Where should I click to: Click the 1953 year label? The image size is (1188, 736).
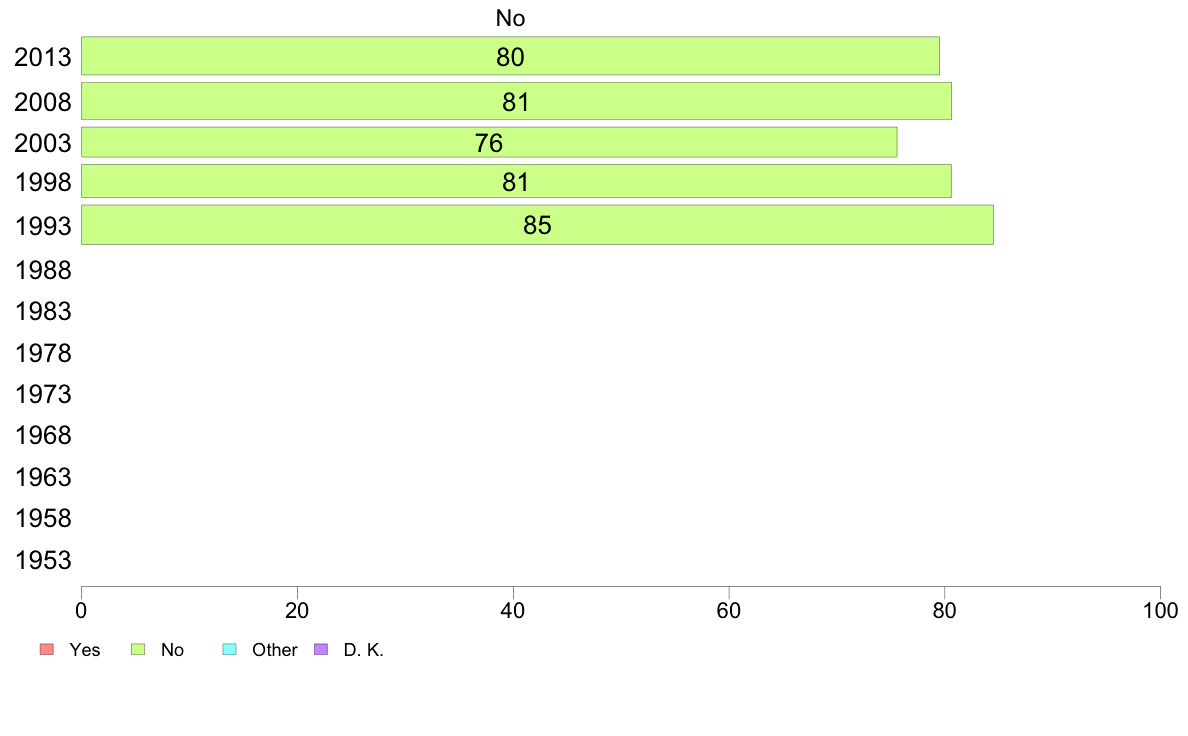[43, 561]
